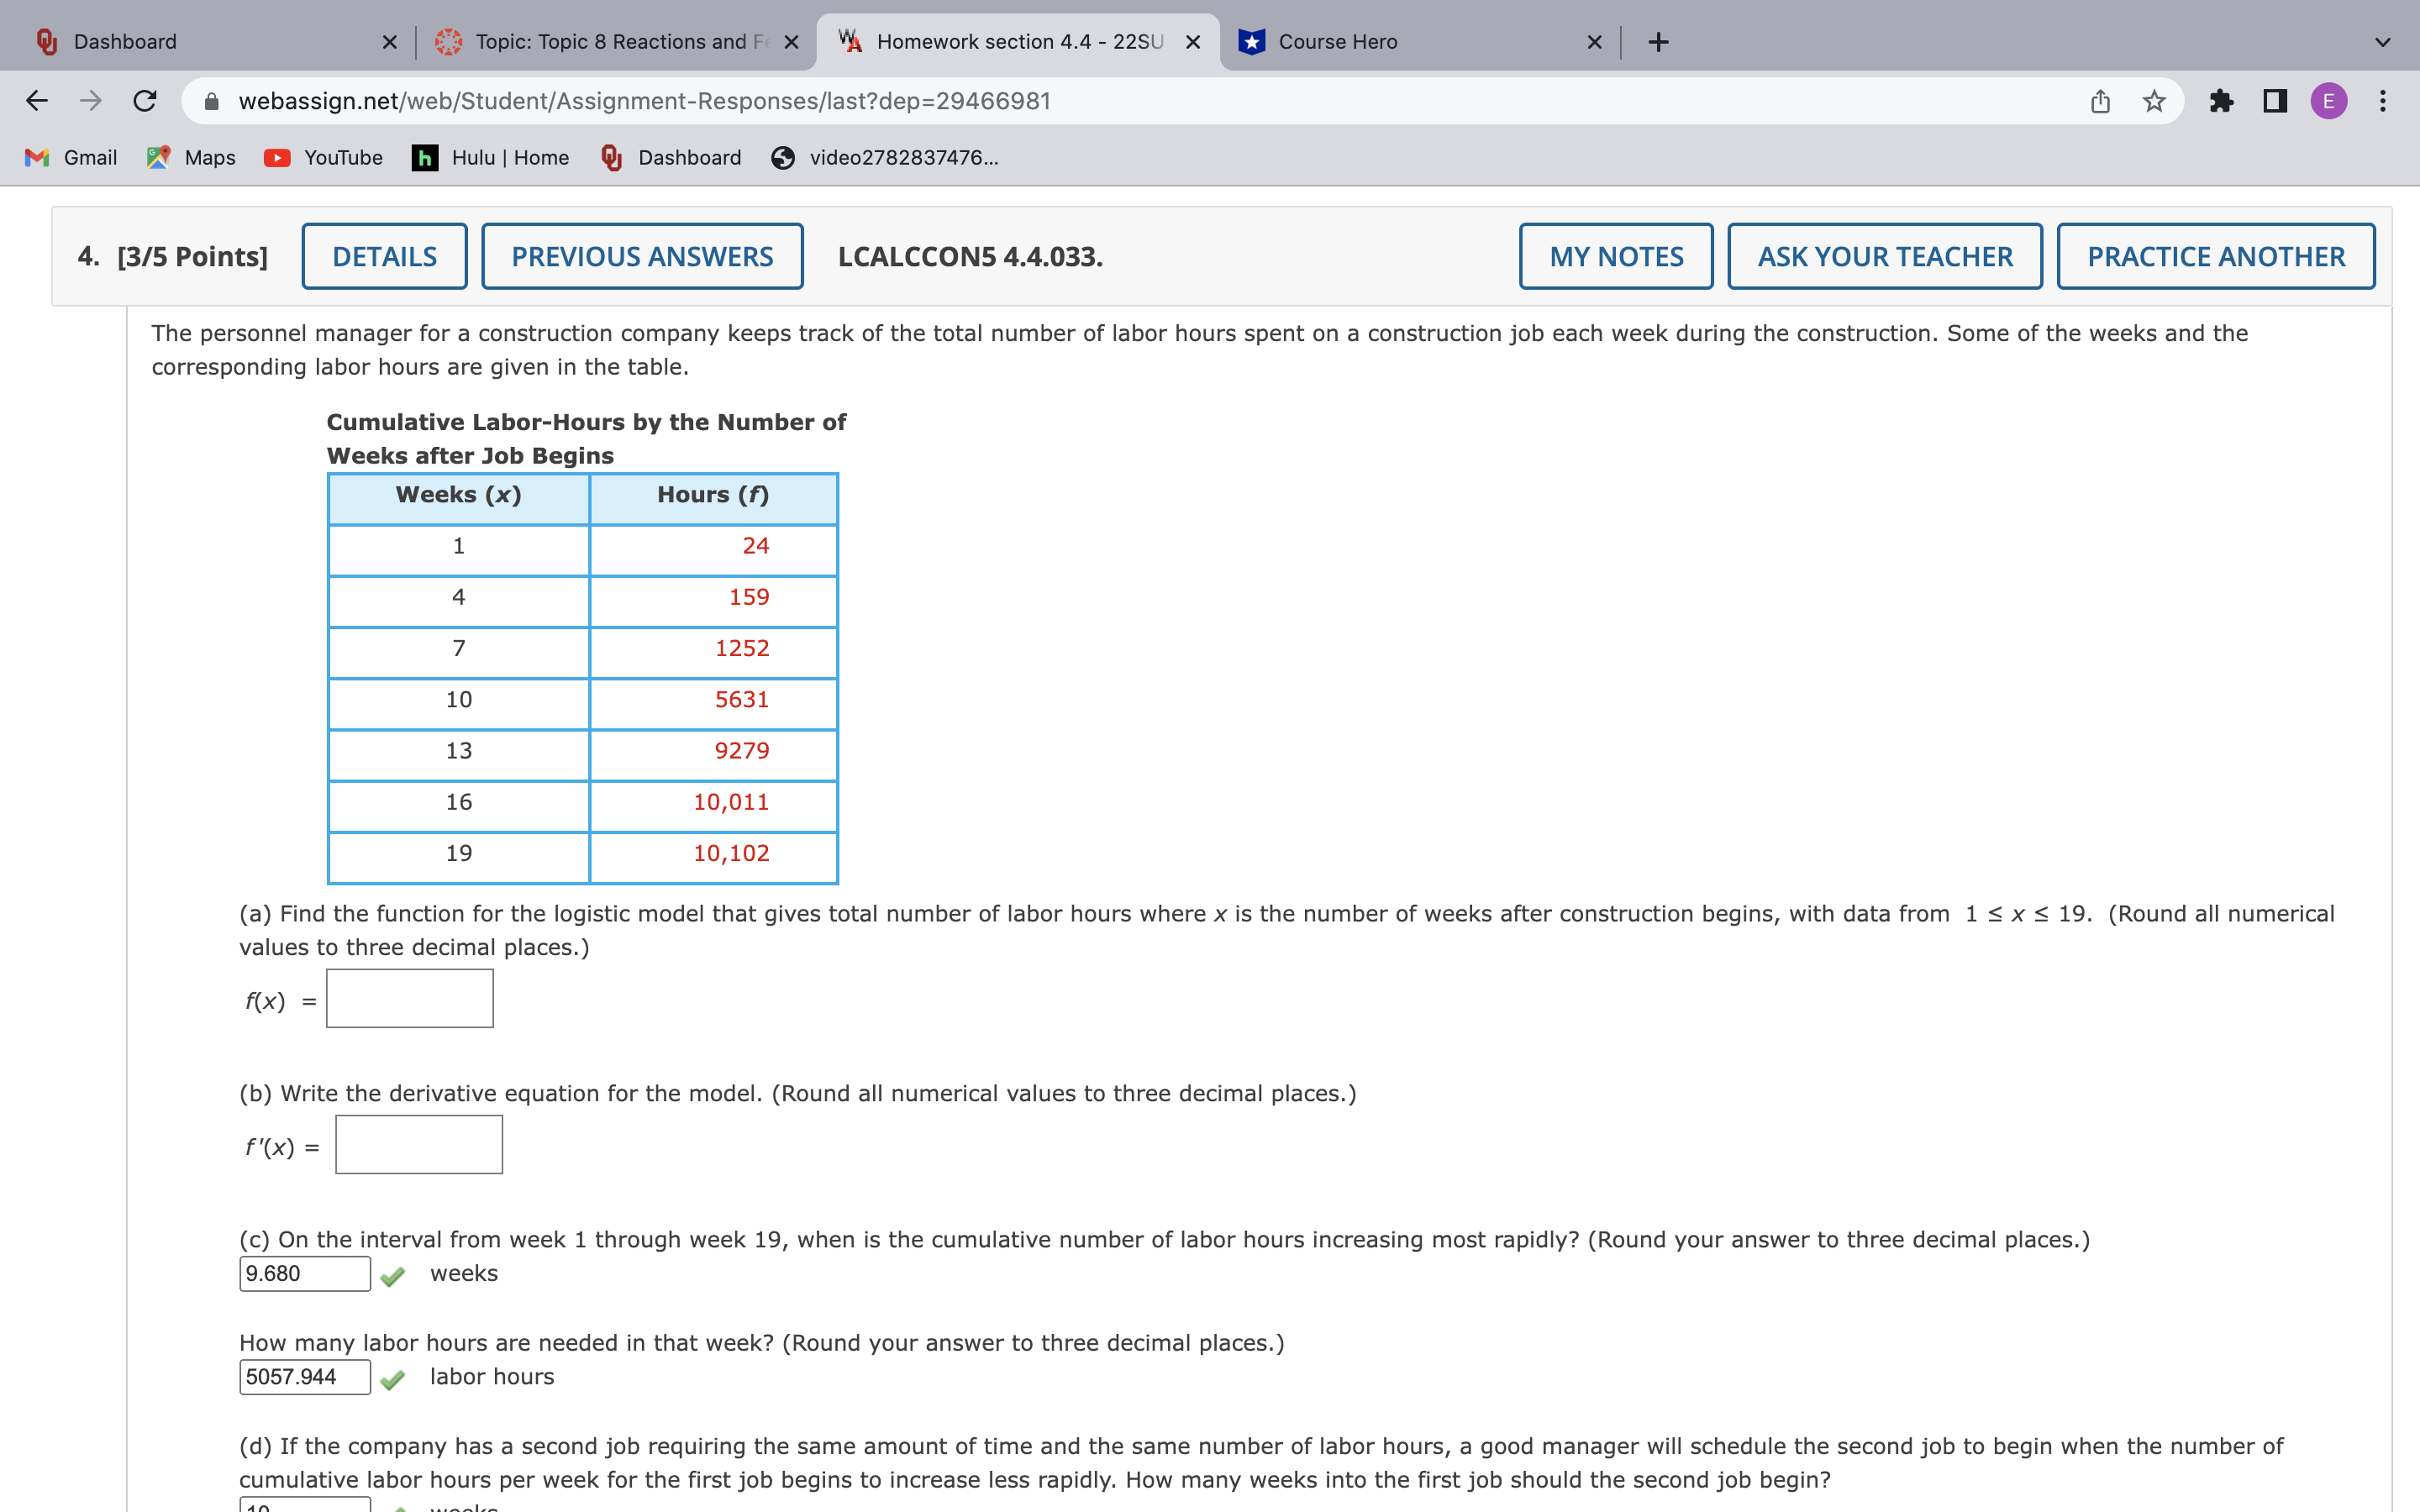
Task: Click PRACTICE ANOTHER button
Action: click(2215, 257)
